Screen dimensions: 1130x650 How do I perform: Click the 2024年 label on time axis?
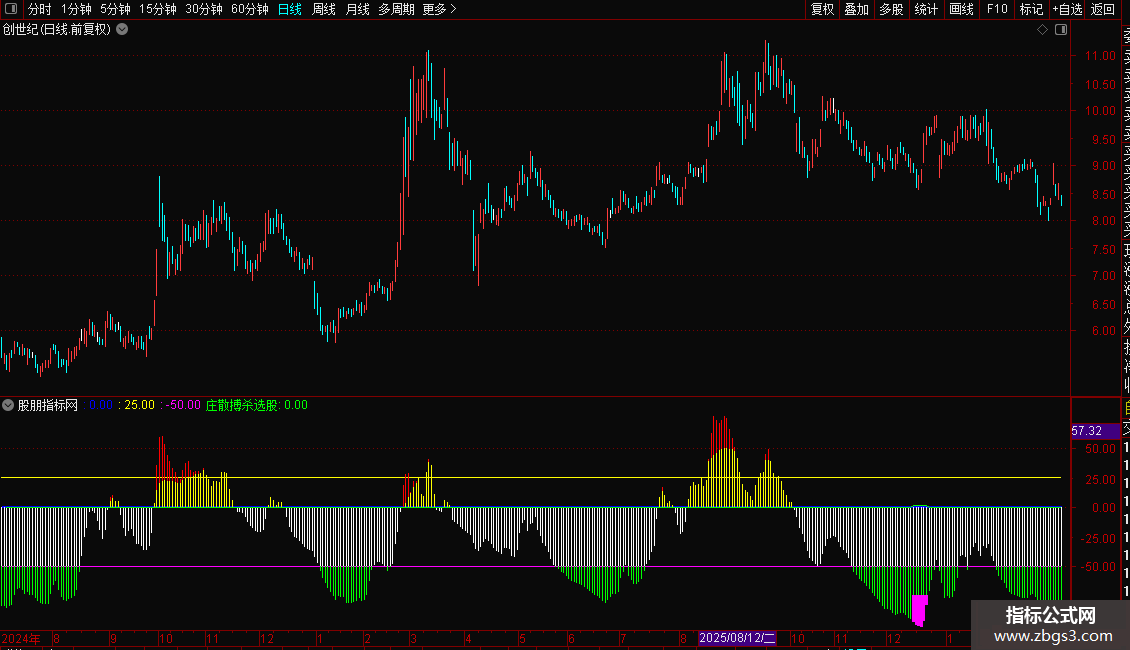21,638
